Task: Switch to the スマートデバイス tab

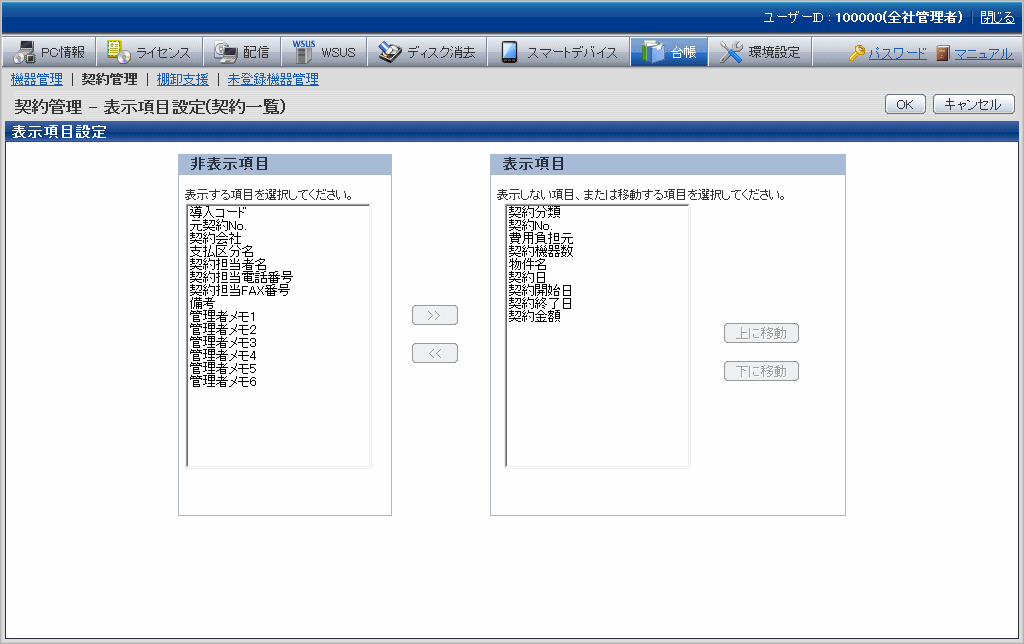Action: pyautogui.click(x=558, y=52)
